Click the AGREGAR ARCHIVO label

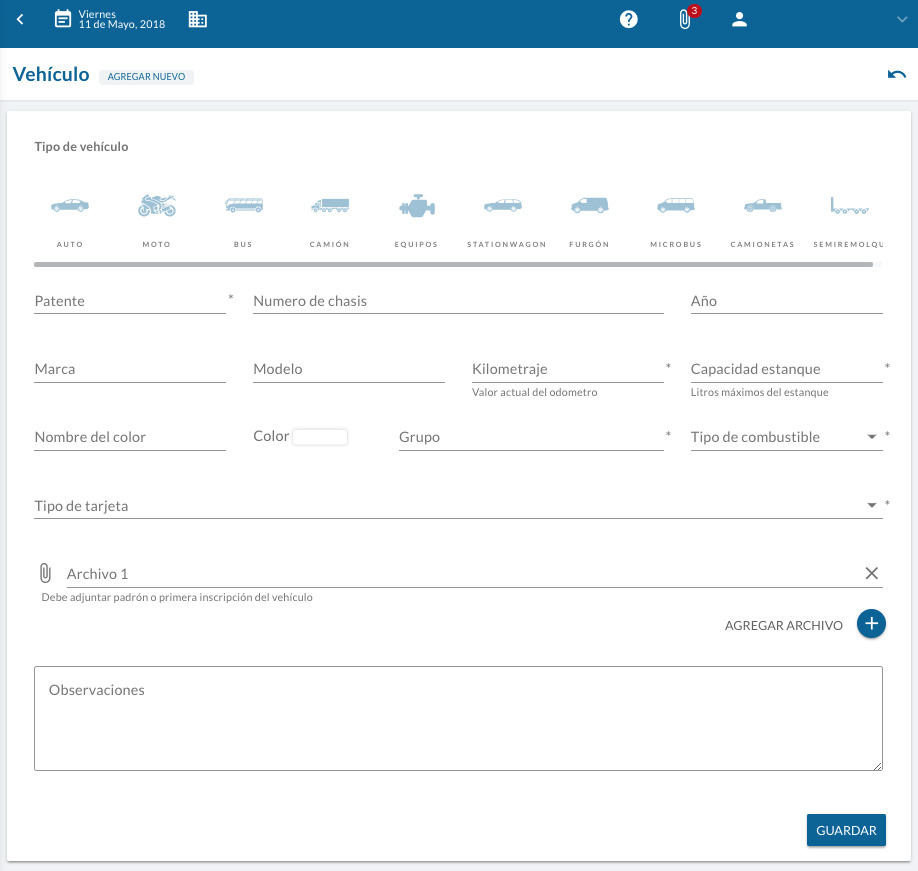(783, 626)
